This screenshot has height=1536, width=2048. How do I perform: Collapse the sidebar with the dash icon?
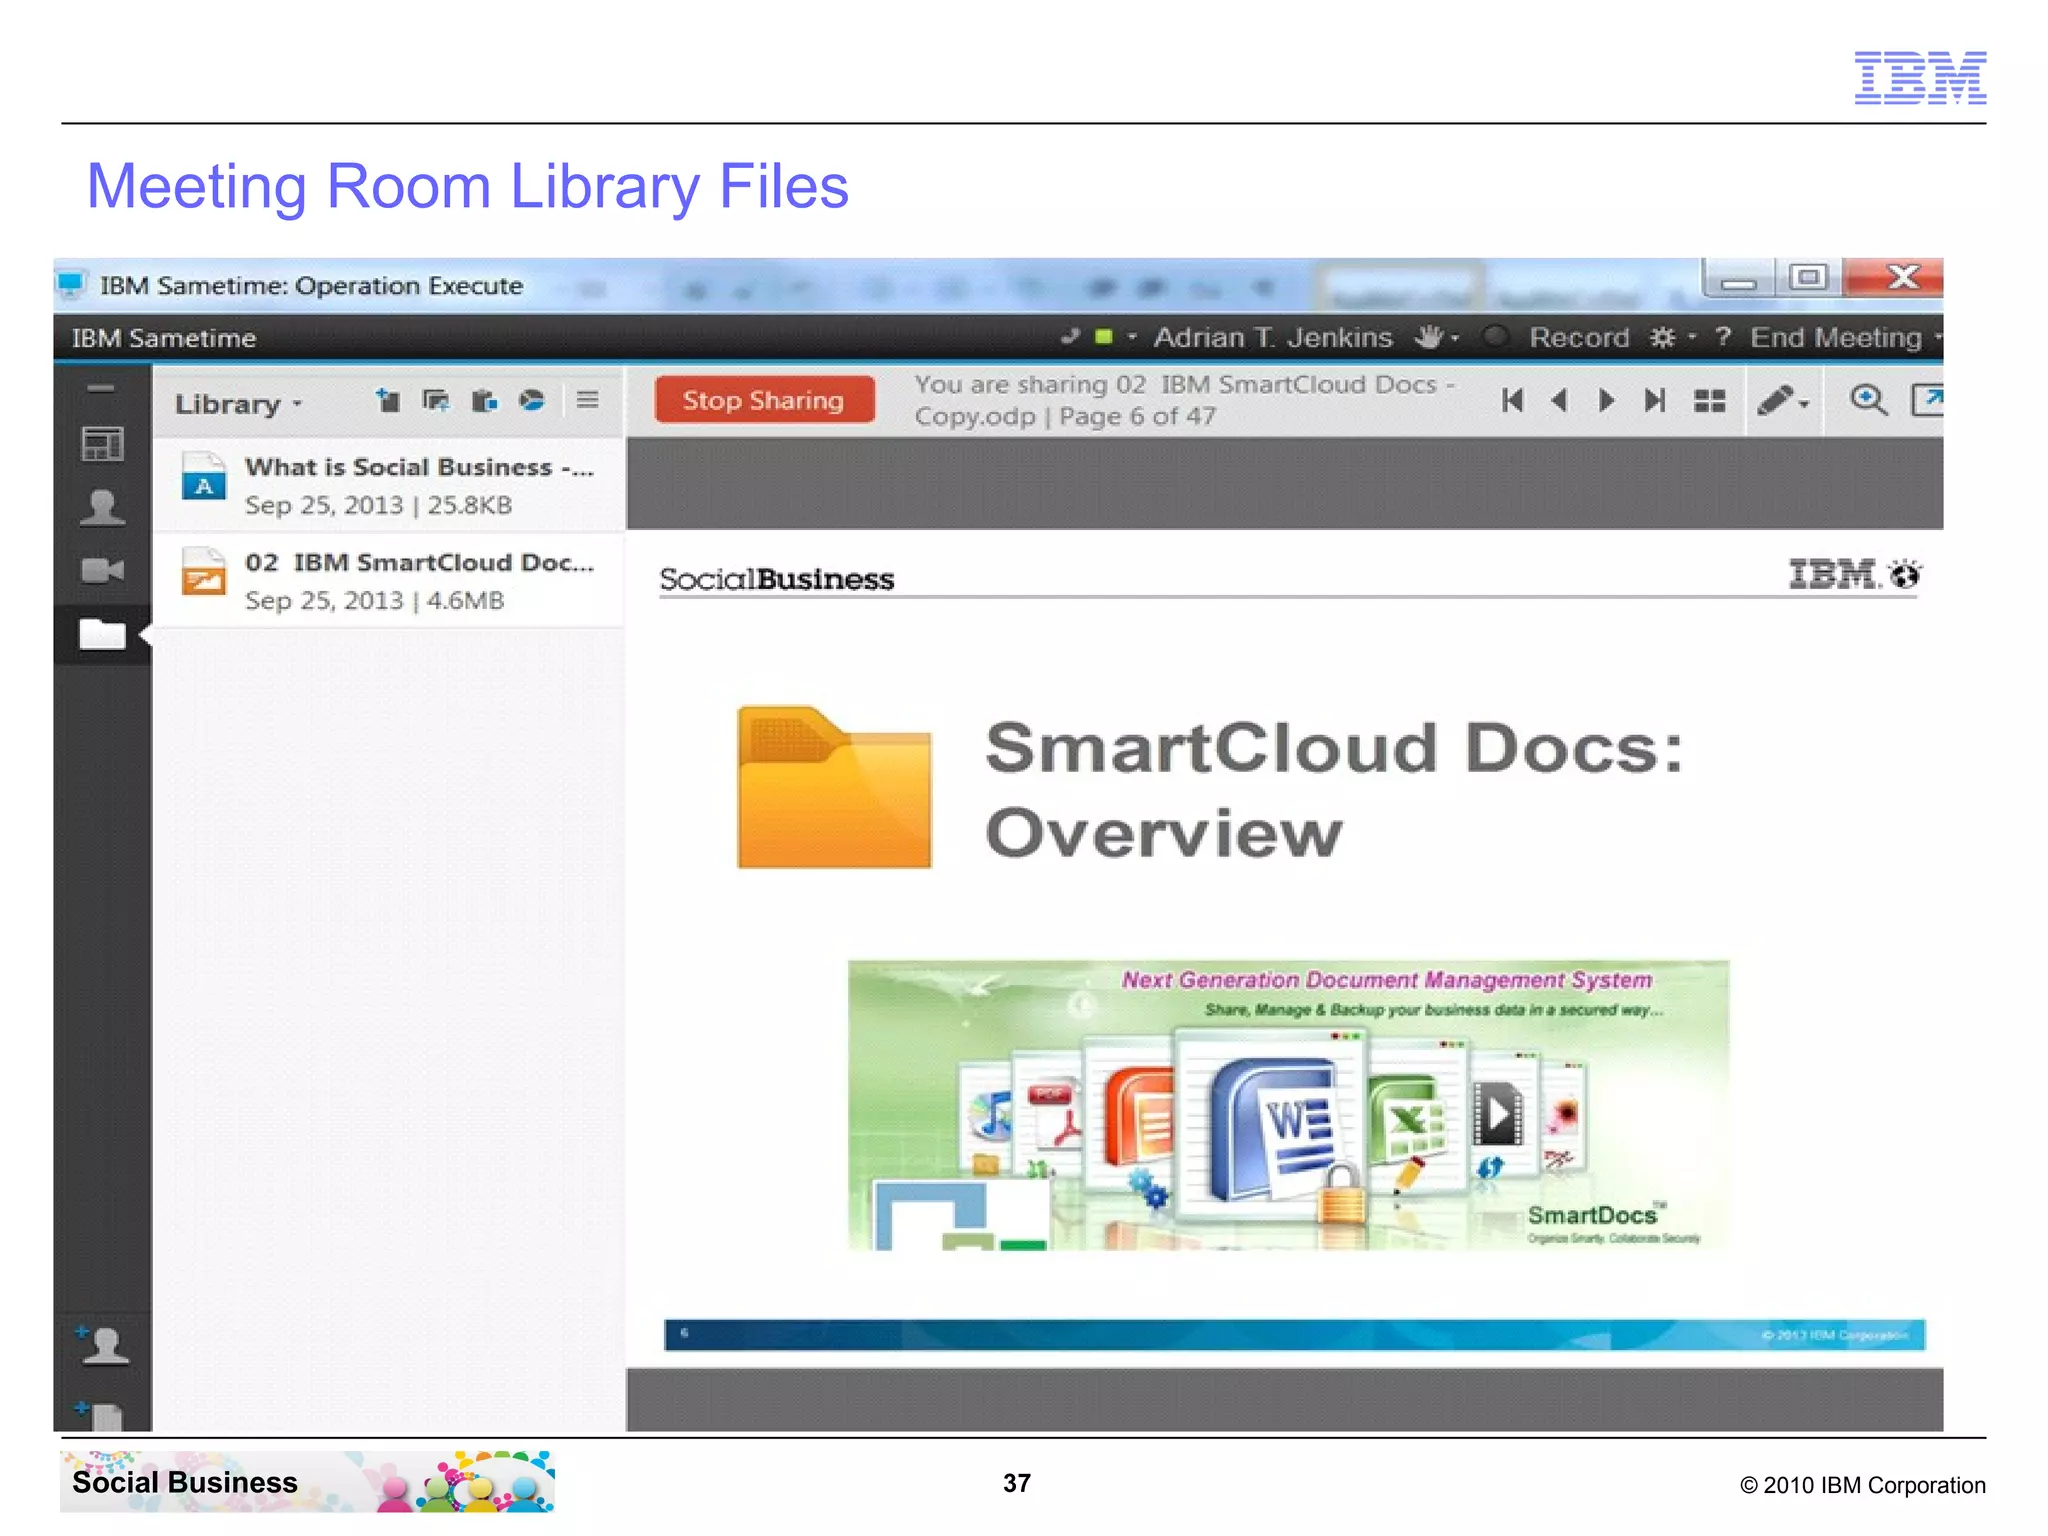pos(101,388)
